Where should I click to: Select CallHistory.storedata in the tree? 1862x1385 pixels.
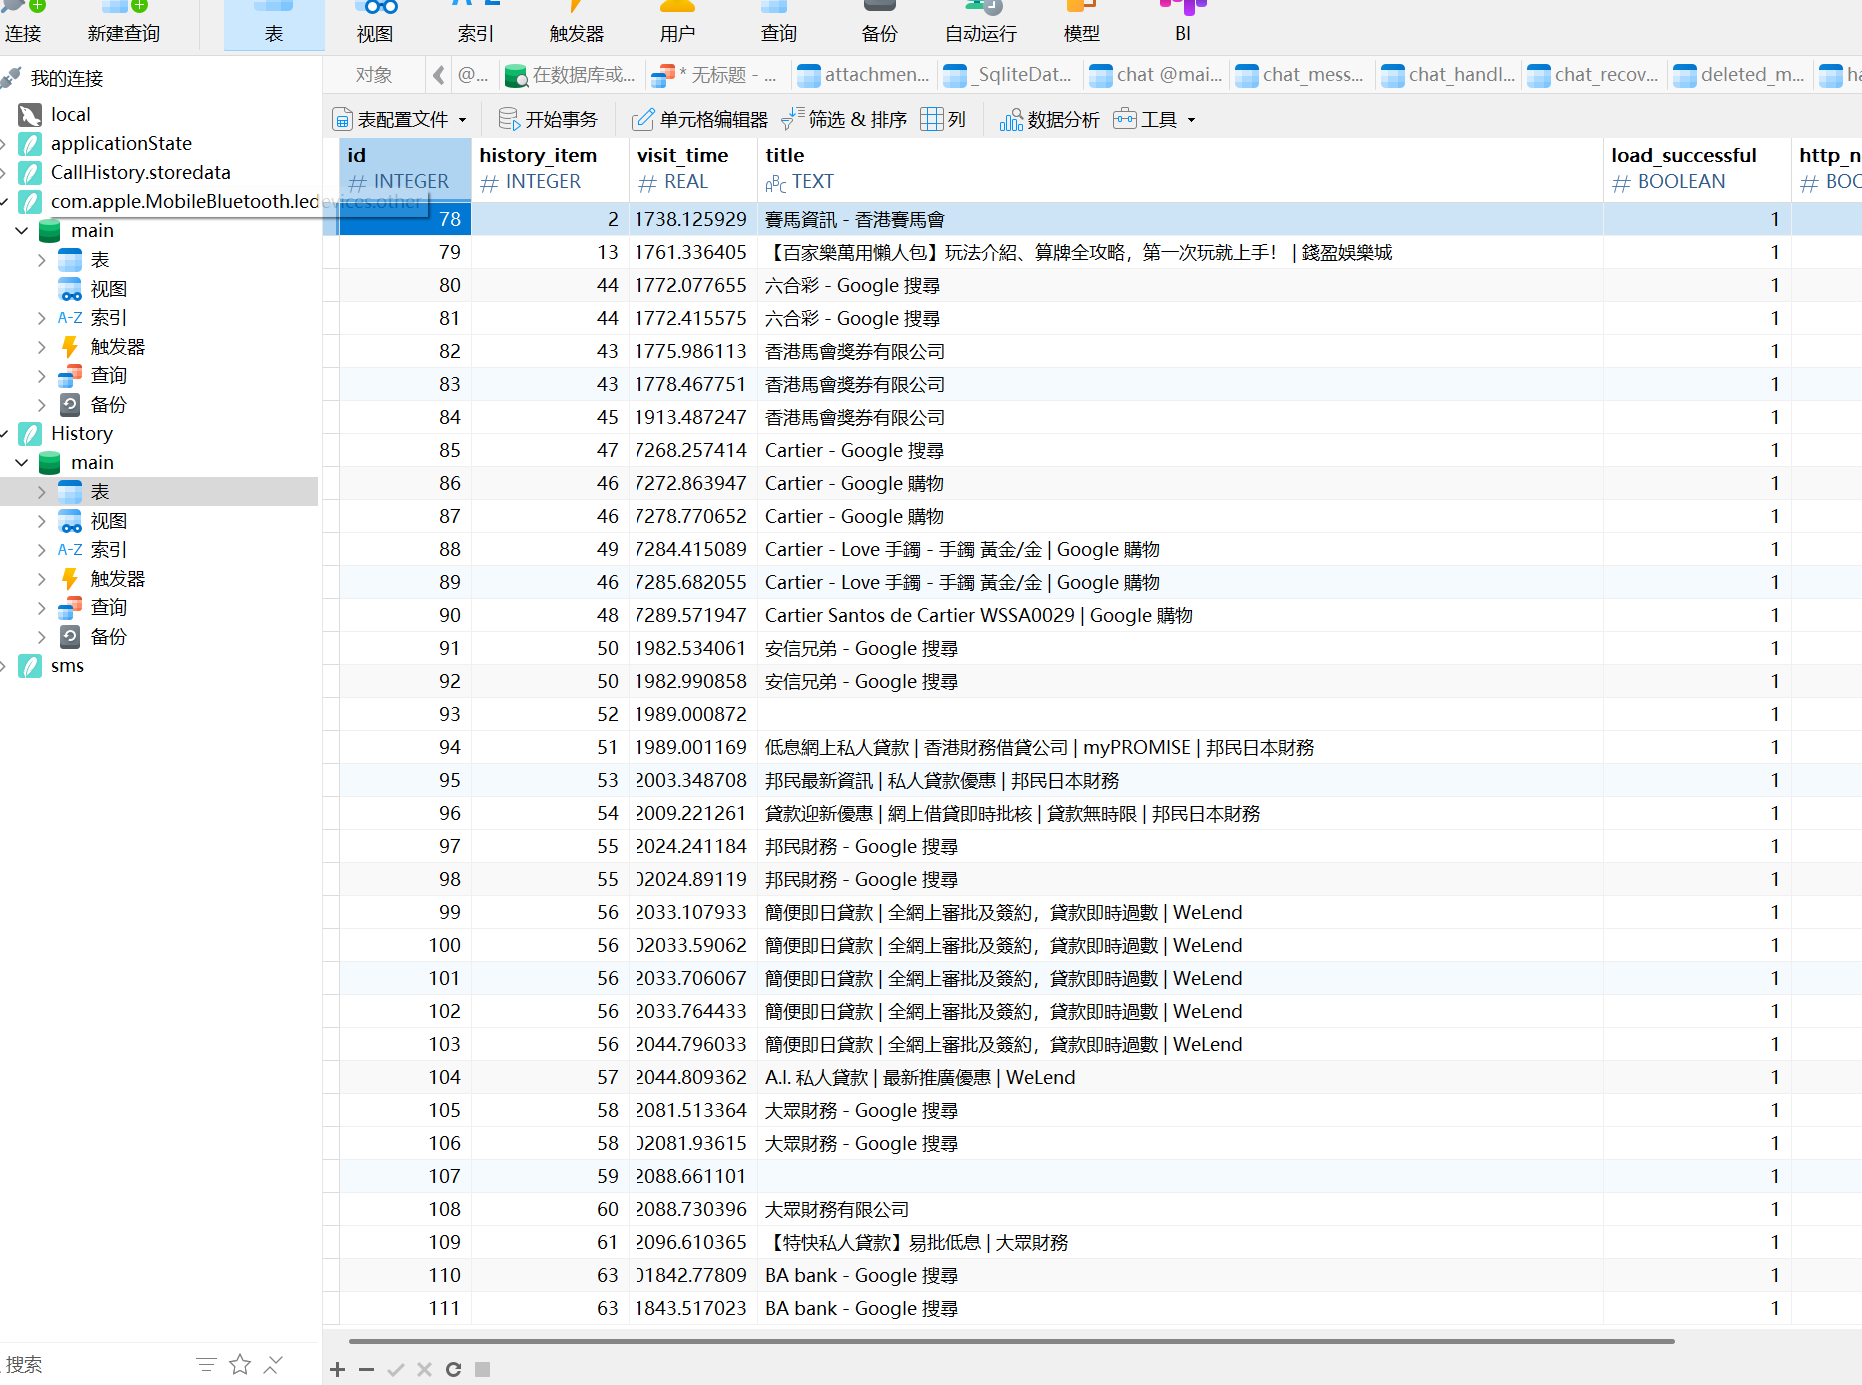pyautogui.click(x=140, y=173)
